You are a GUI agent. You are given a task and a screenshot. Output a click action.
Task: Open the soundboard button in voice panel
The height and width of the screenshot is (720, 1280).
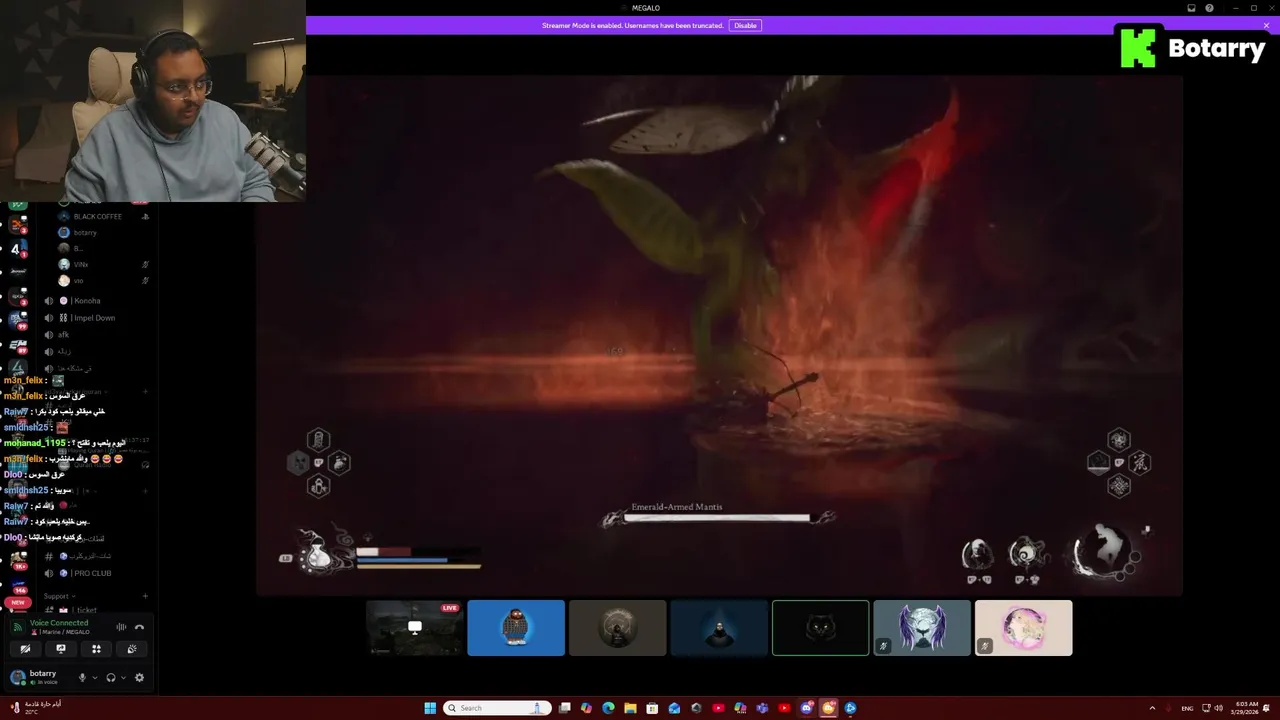coord(132,649)
